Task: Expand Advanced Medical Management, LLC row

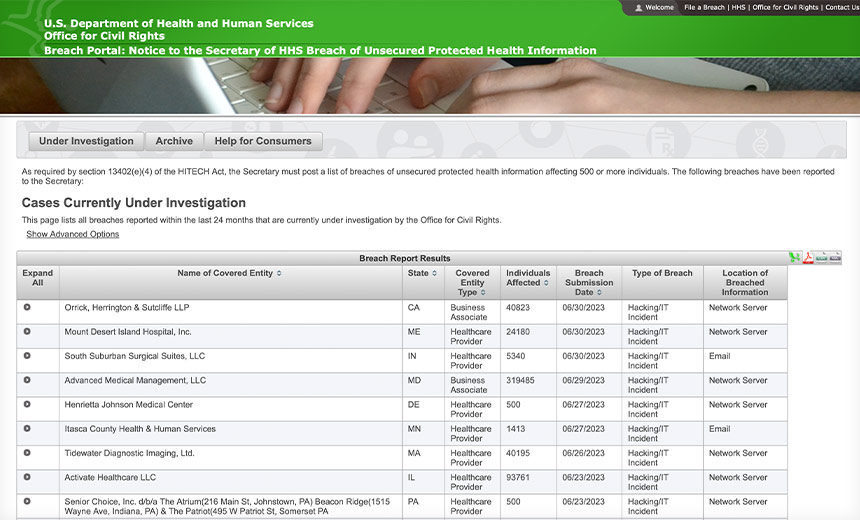Action: point(27,380)
